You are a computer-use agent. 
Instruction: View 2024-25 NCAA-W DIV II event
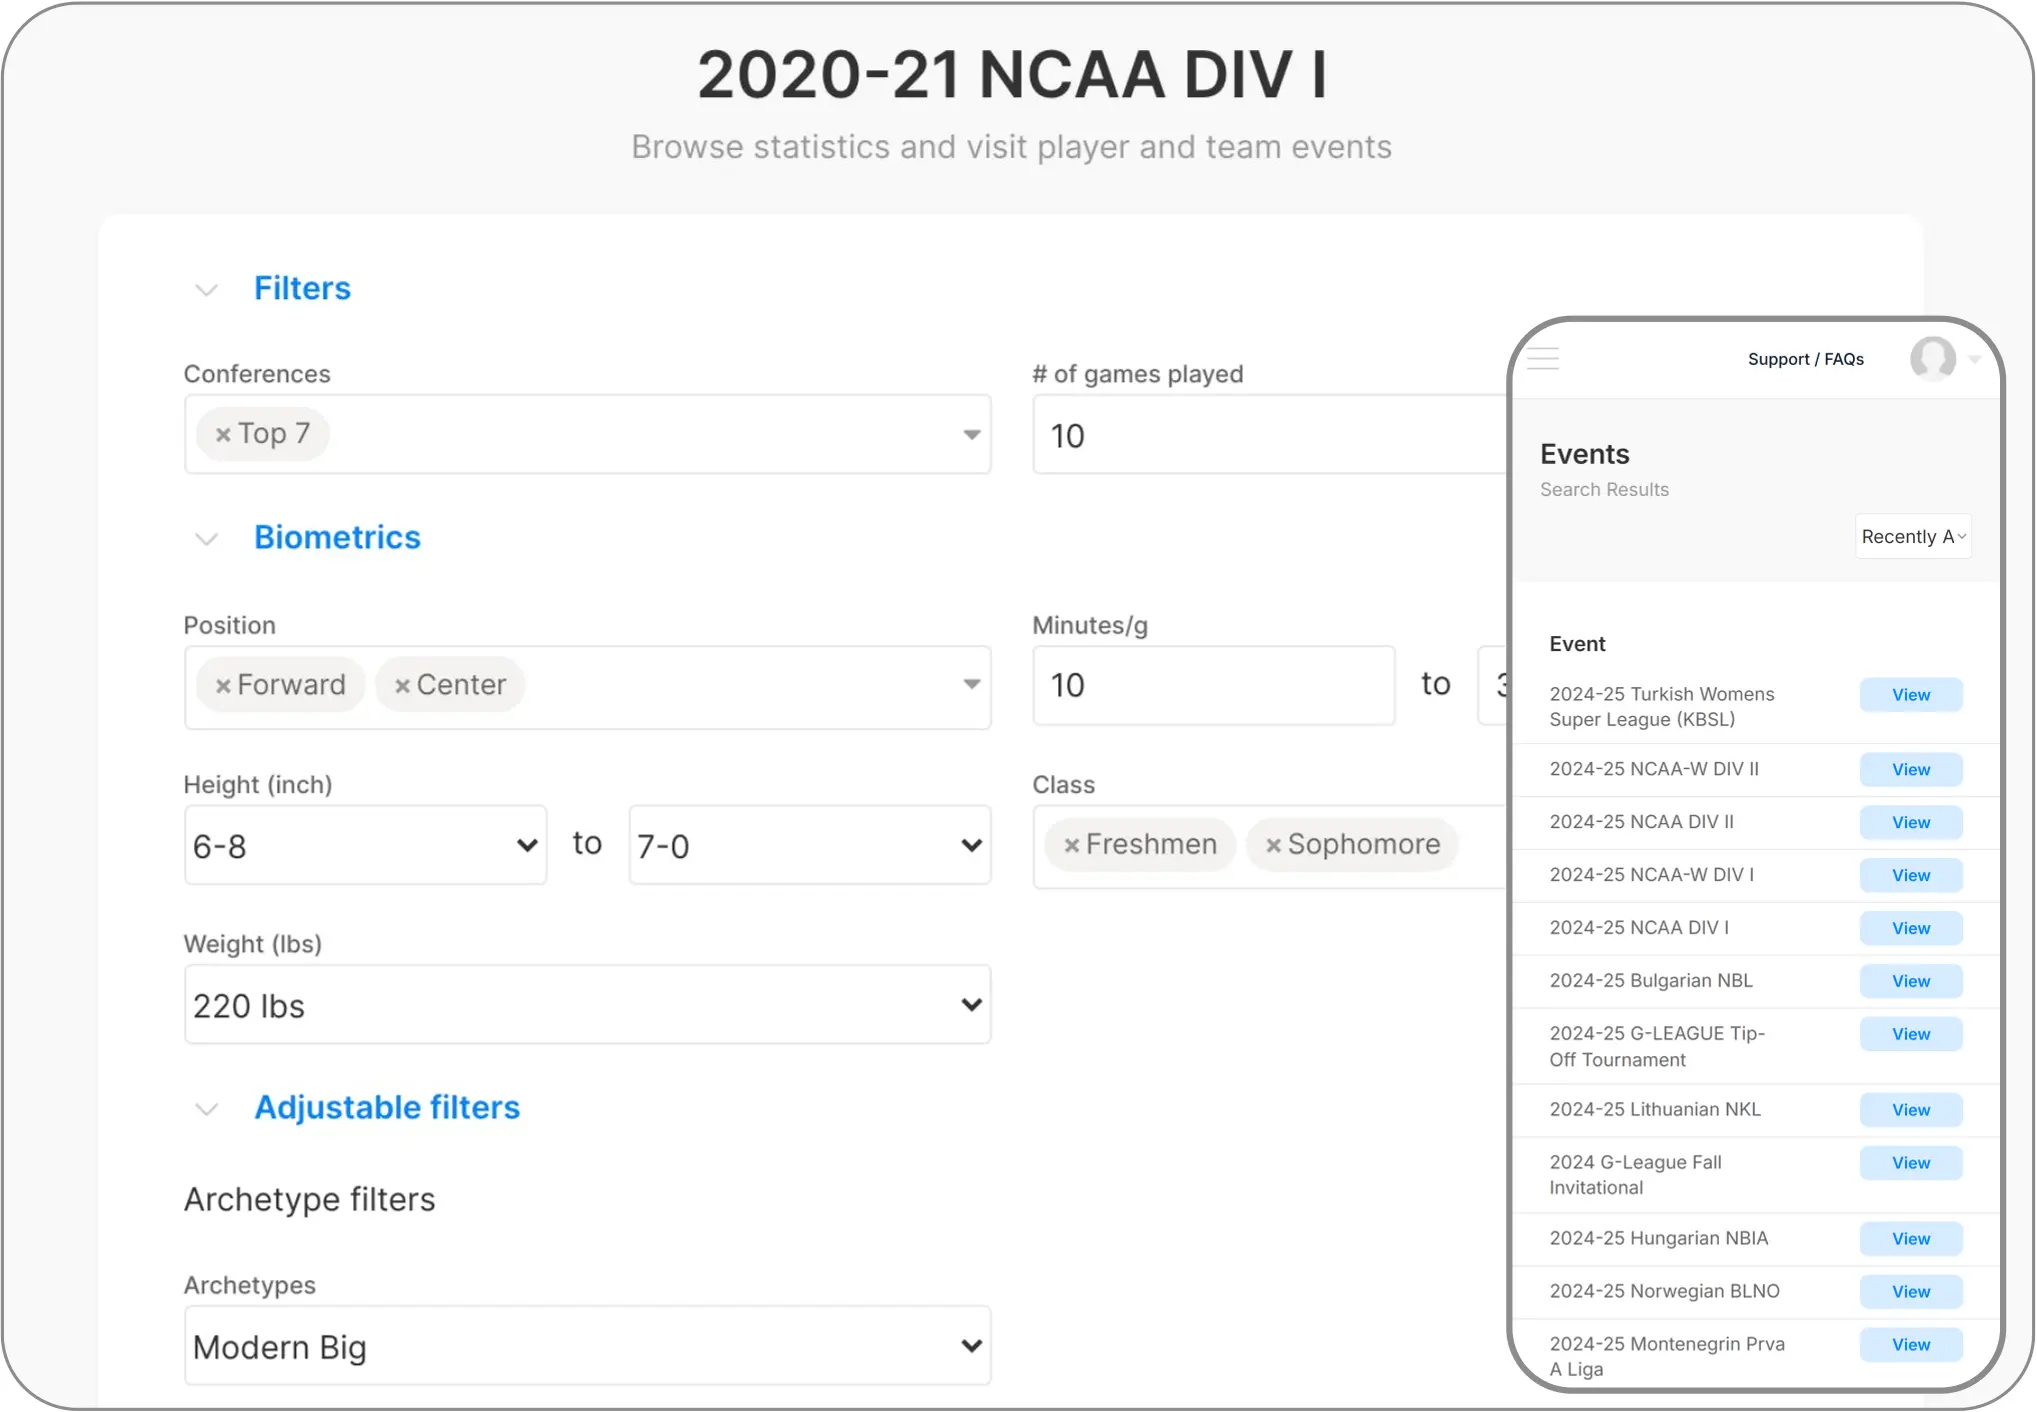point(1911,770)
